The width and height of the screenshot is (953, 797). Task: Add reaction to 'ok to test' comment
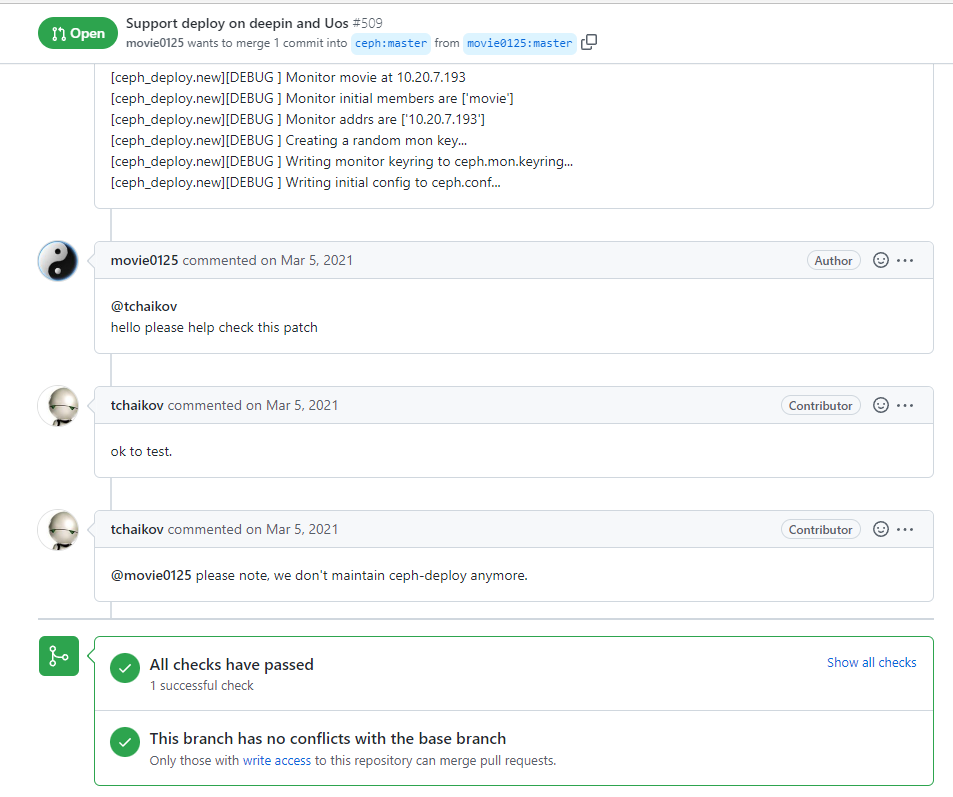[881, 405]
